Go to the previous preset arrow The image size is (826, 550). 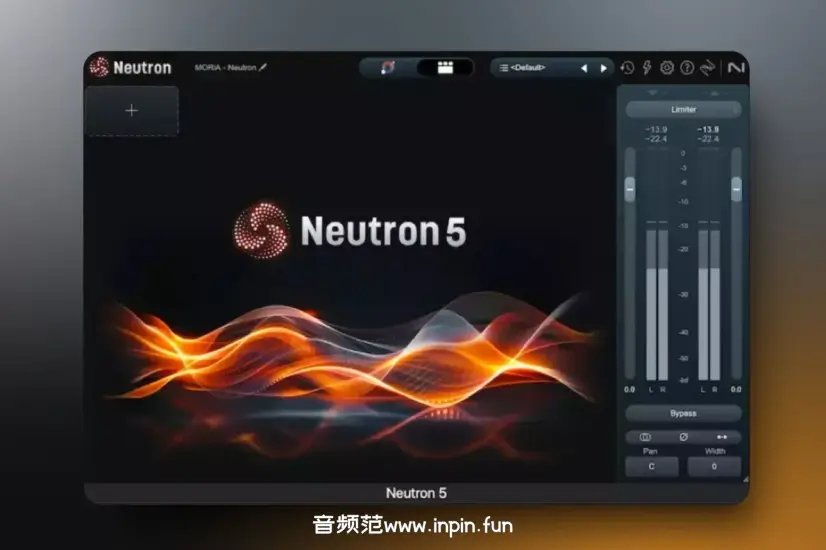coord(584,68)
